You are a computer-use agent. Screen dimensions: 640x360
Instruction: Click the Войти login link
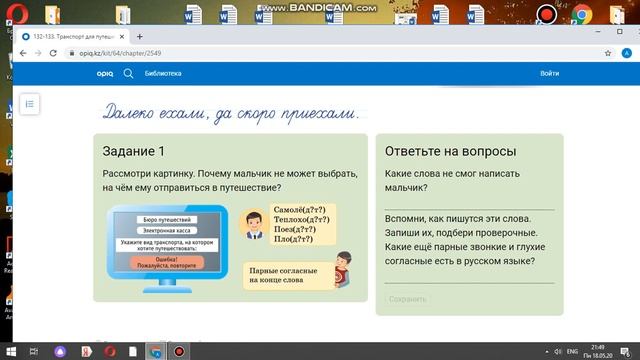(x=549, y=73)
